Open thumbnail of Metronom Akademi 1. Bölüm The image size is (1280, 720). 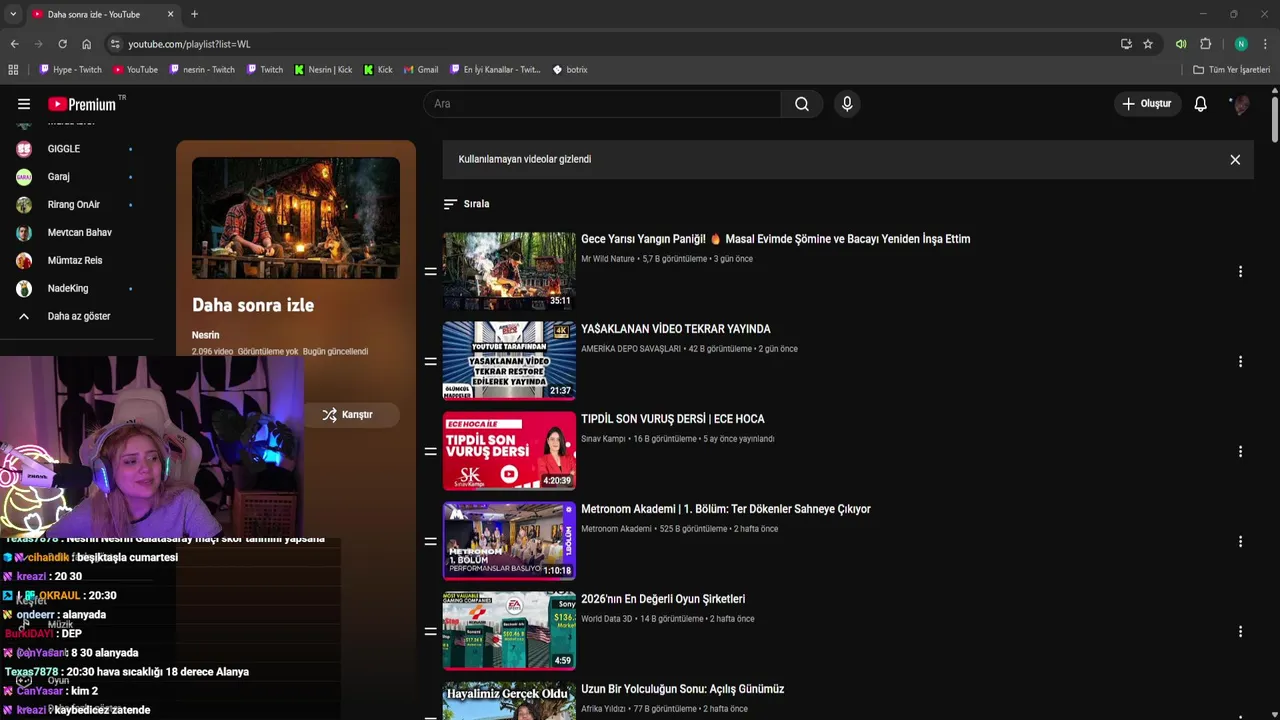pyautogui.click(x=509, y=541)
